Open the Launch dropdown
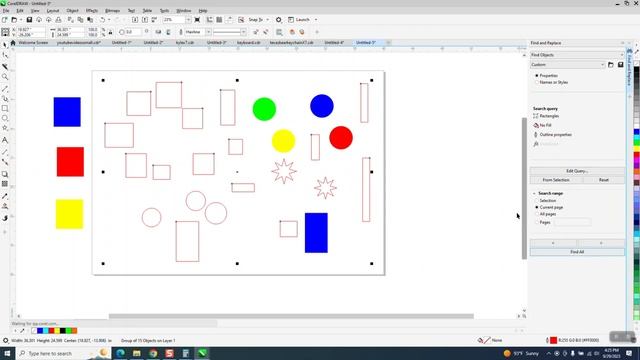 click(x=316, y=20)
